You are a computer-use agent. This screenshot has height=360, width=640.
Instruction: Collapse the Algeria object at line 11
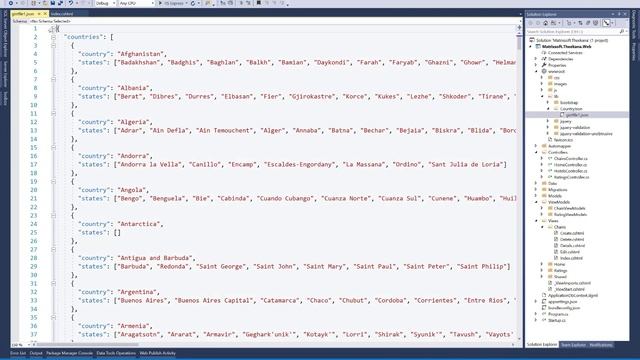click(53, 113)
